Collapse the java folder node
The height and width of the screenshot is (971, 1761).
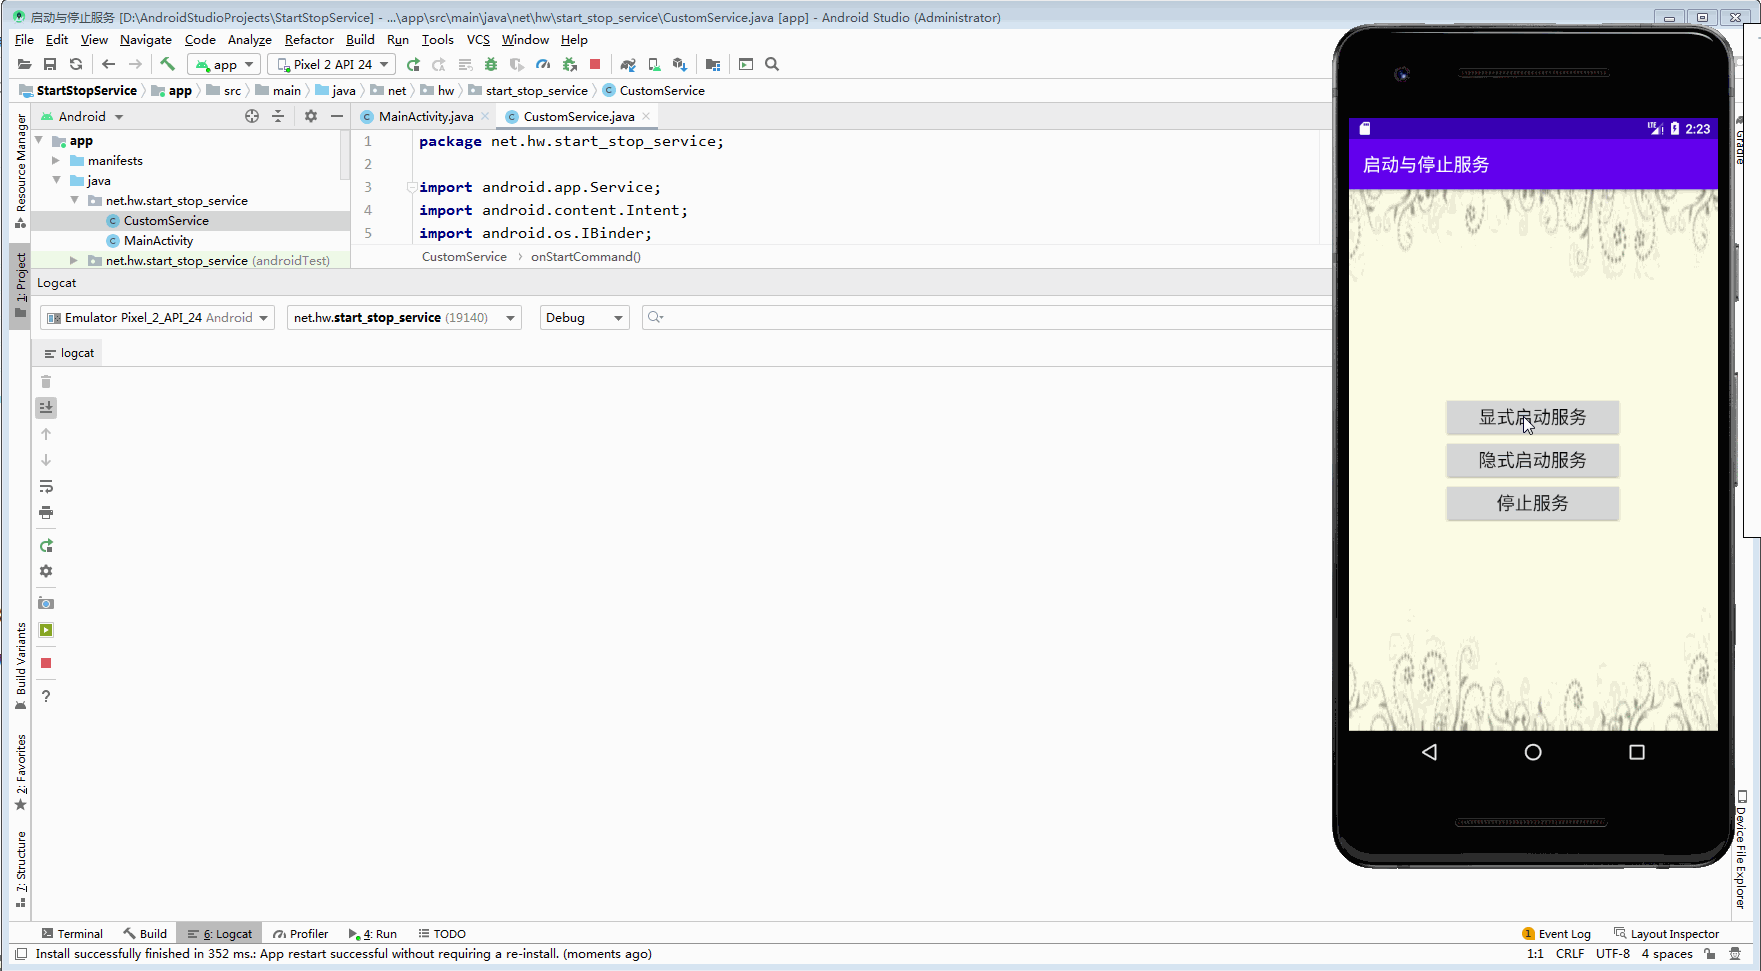pos(56,180)
